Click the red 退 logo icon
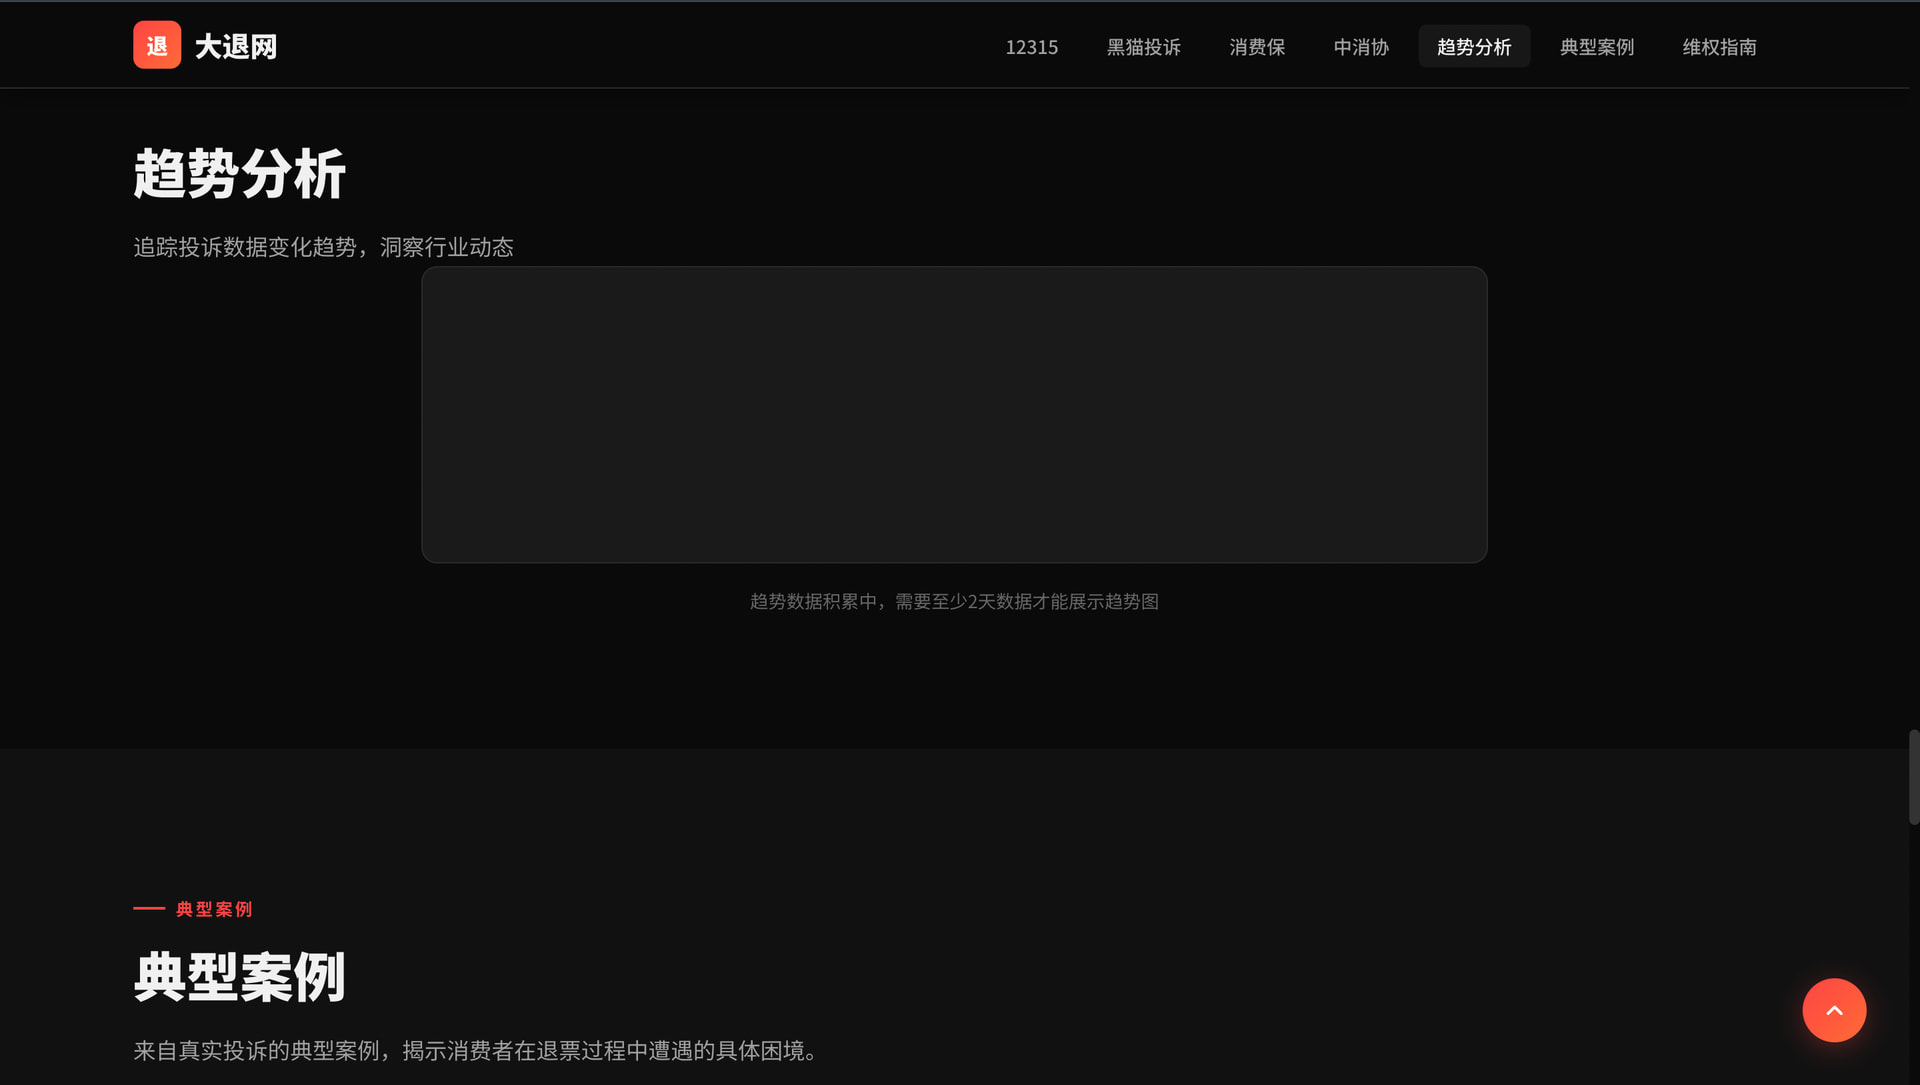 (x=157, y=45)
